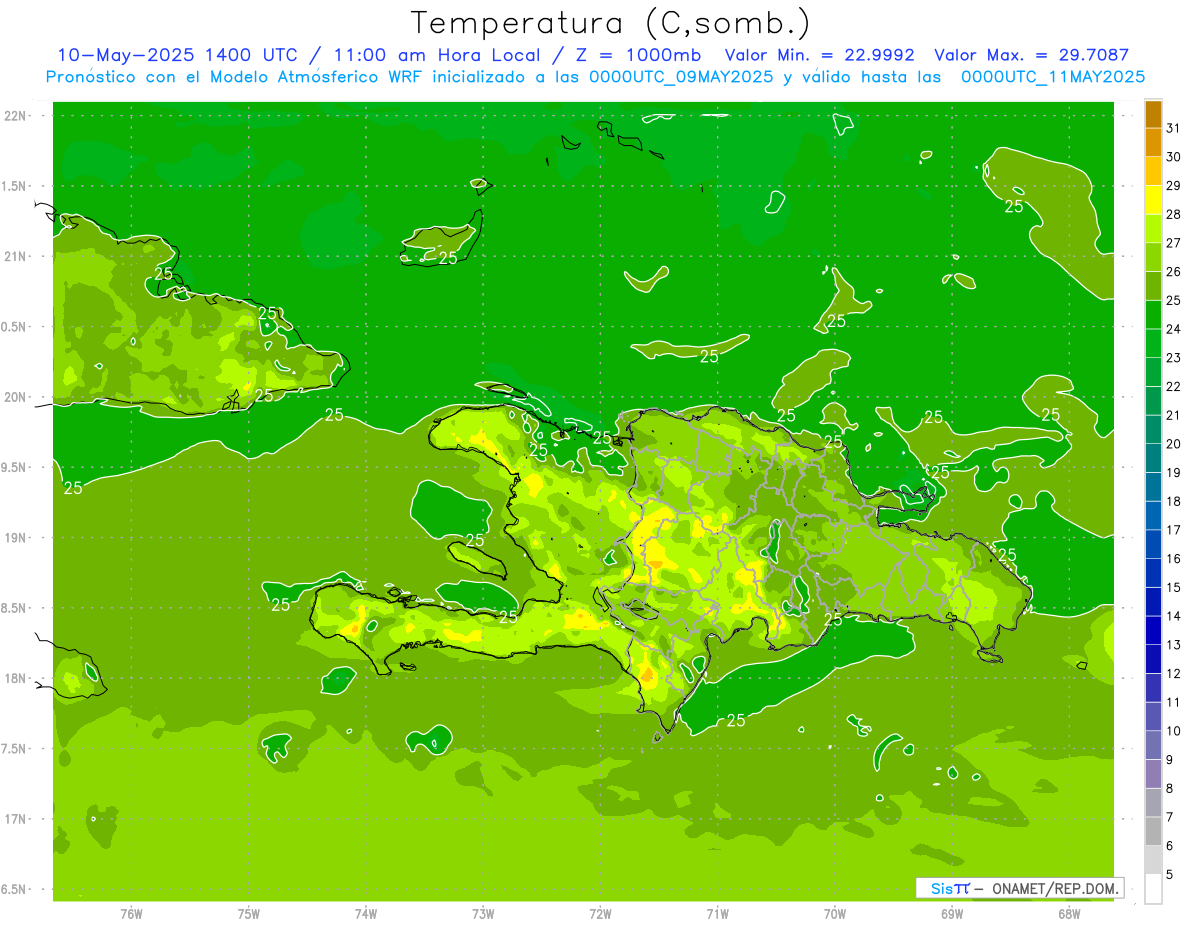Pick the teal swatch between 19 and 20
This screenshot has height=927, width=1200.
(x=1153, y=458)
